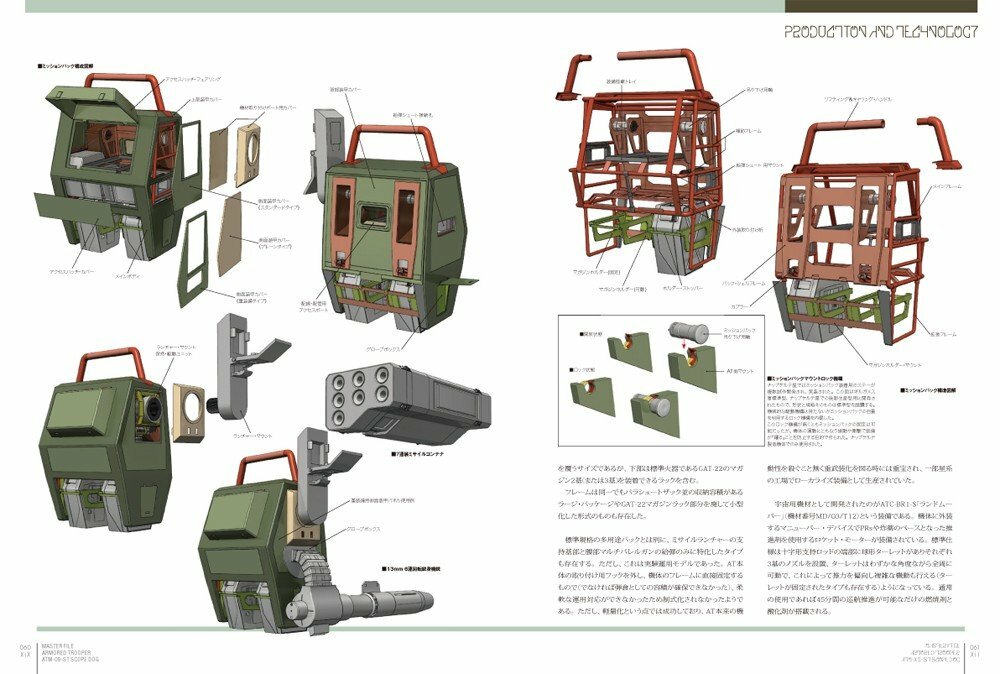The image size is (1000, 674).
Task: Click 'ATM-09-ST SCOPE DOG' in the left footer
Action: coord(70,660)
